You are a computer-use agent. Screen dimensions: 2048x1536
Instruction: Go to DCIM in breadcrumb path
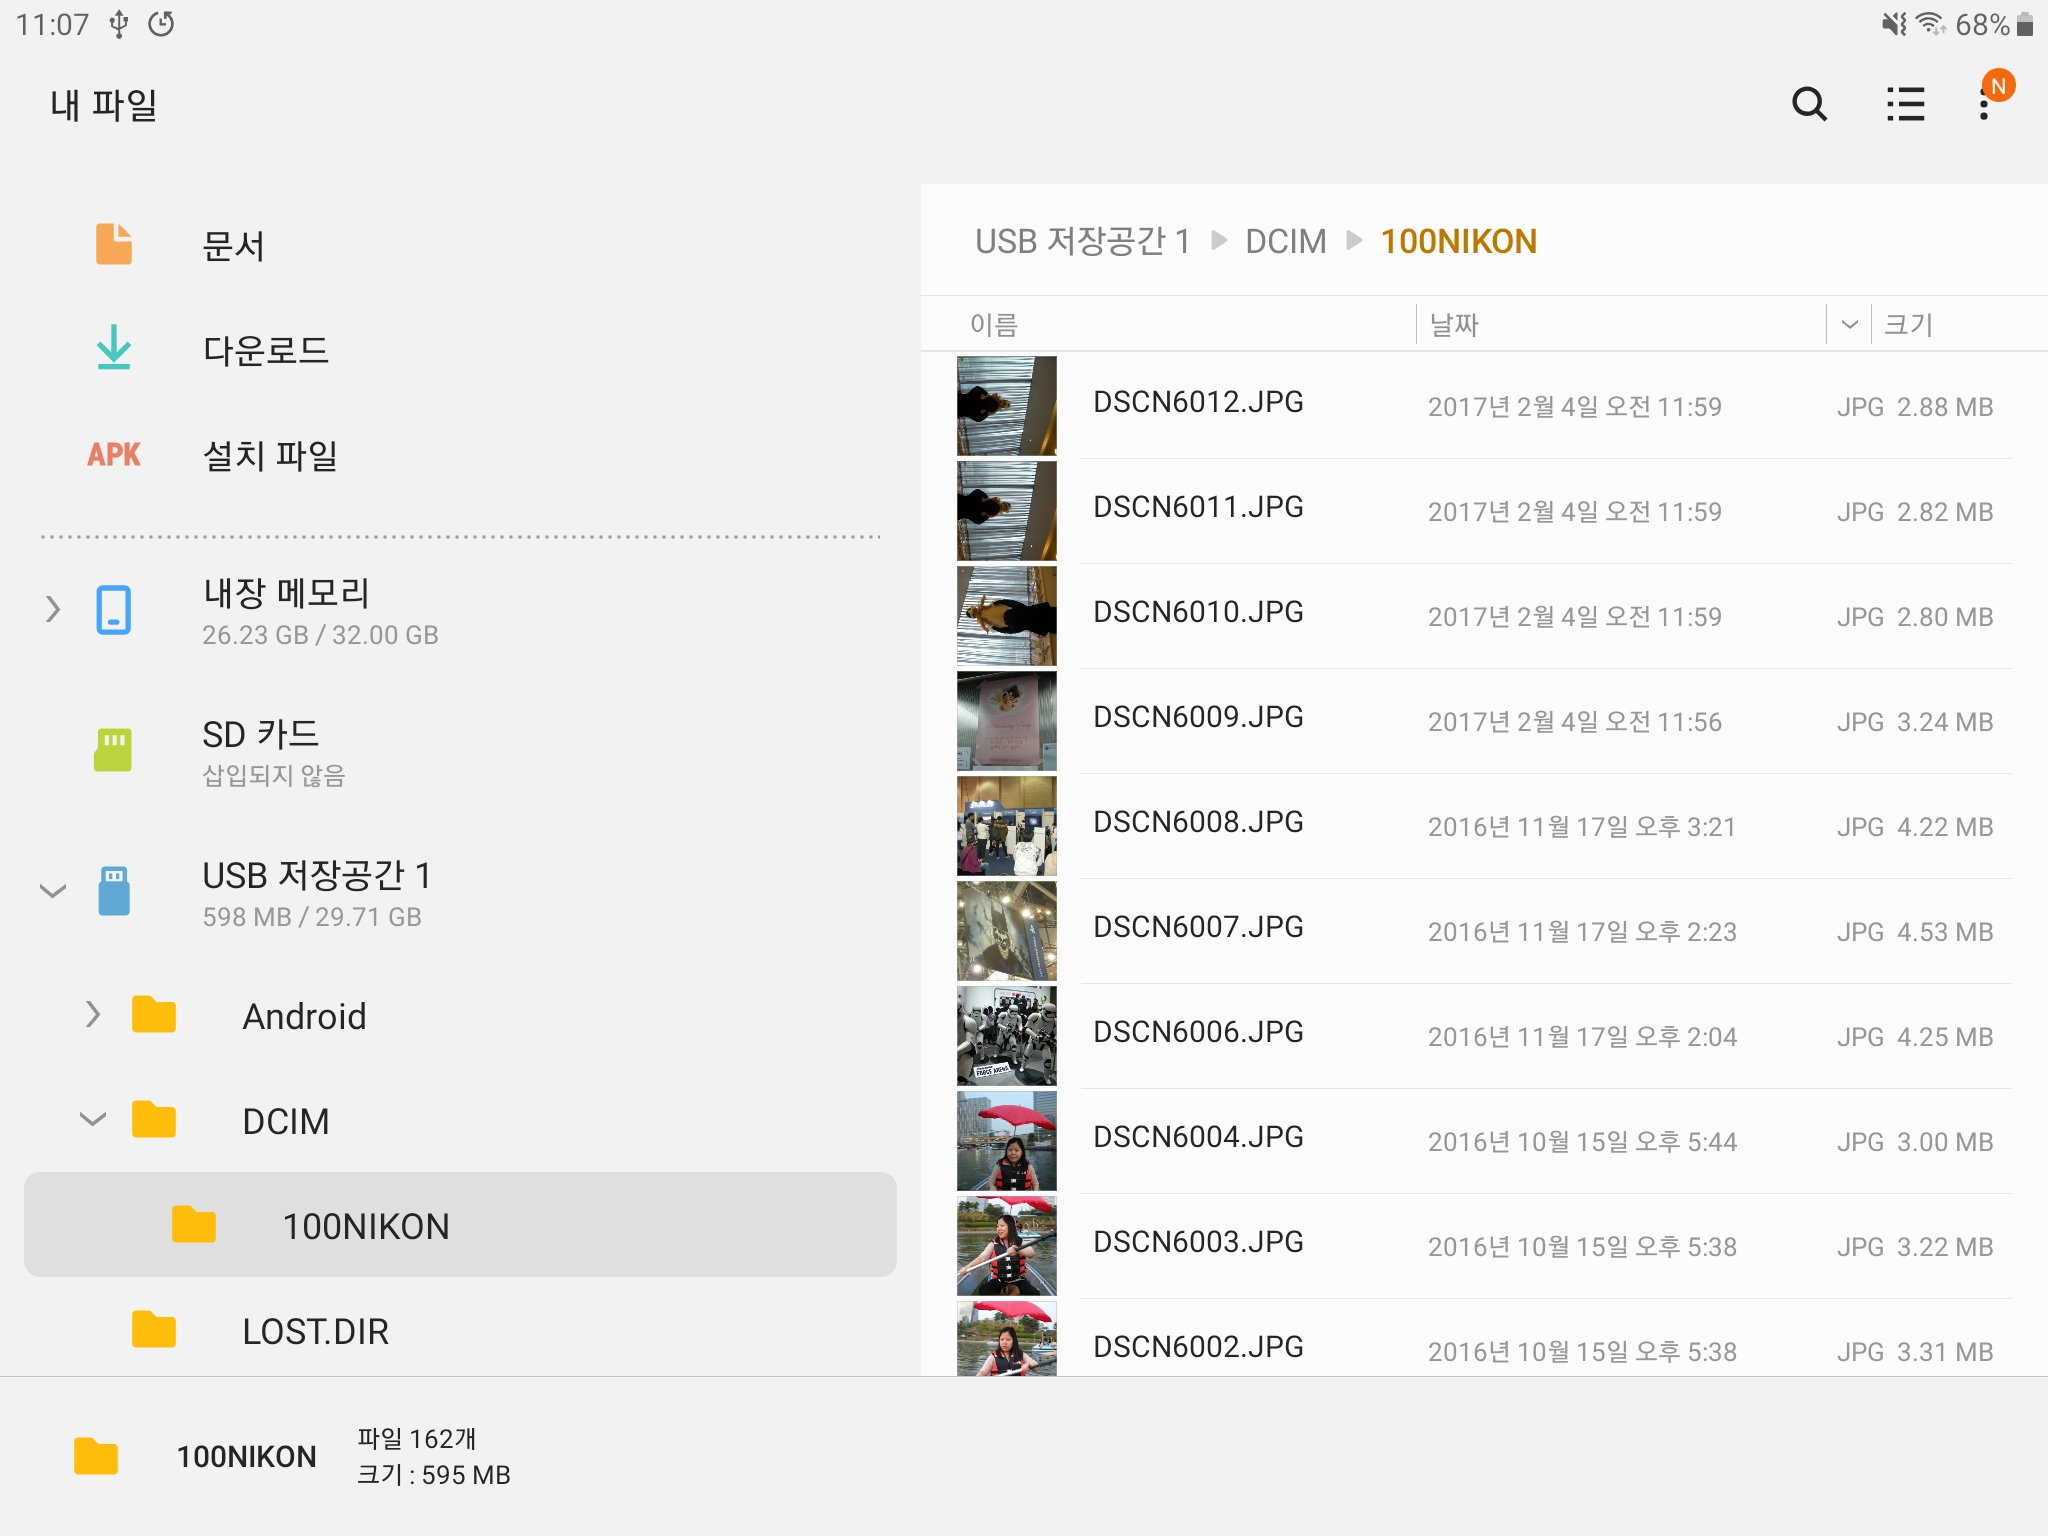1286,241
